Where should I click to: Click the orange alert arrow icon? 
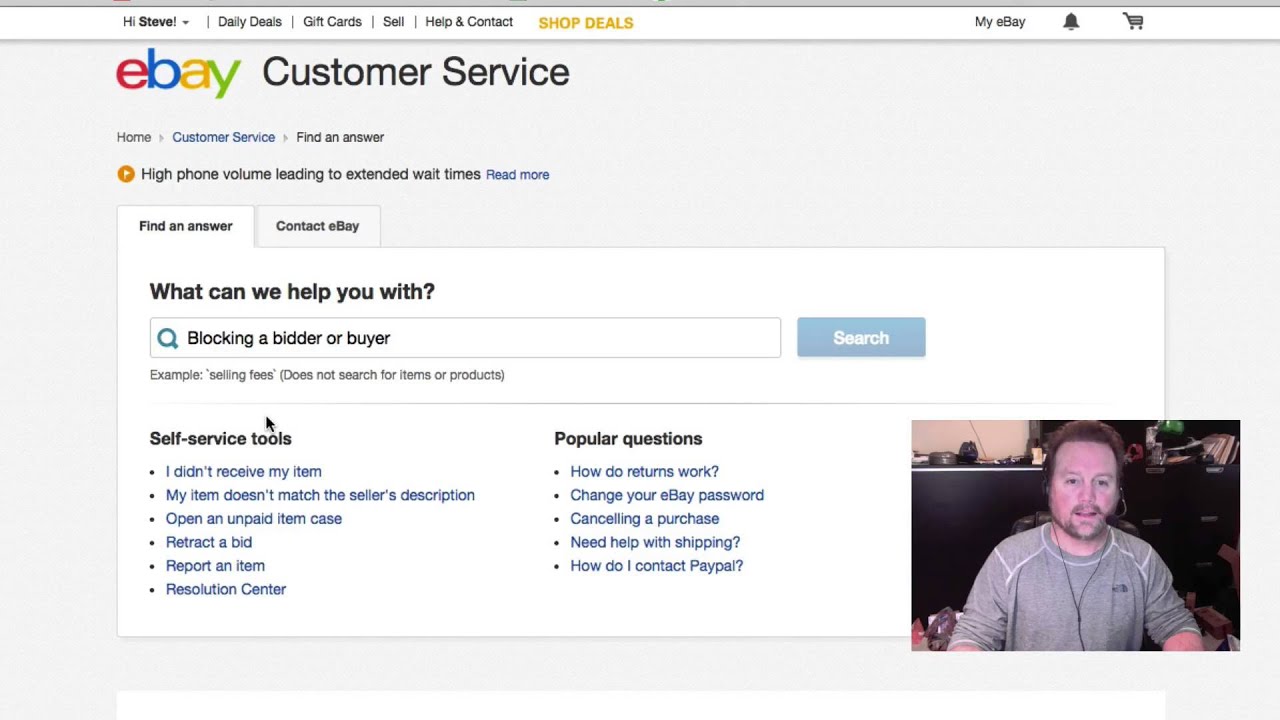pyautogui.click(x=126, y=174)
